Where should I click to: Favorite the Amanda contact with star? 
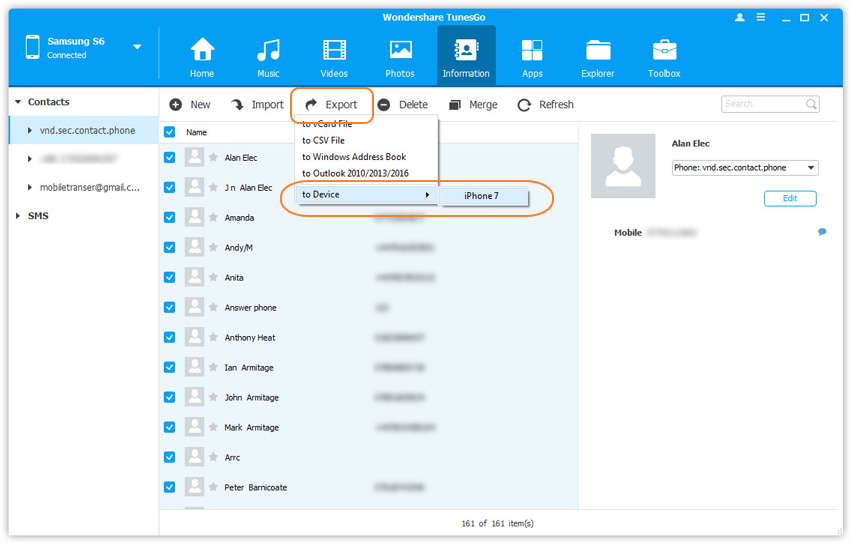point(213,218)
